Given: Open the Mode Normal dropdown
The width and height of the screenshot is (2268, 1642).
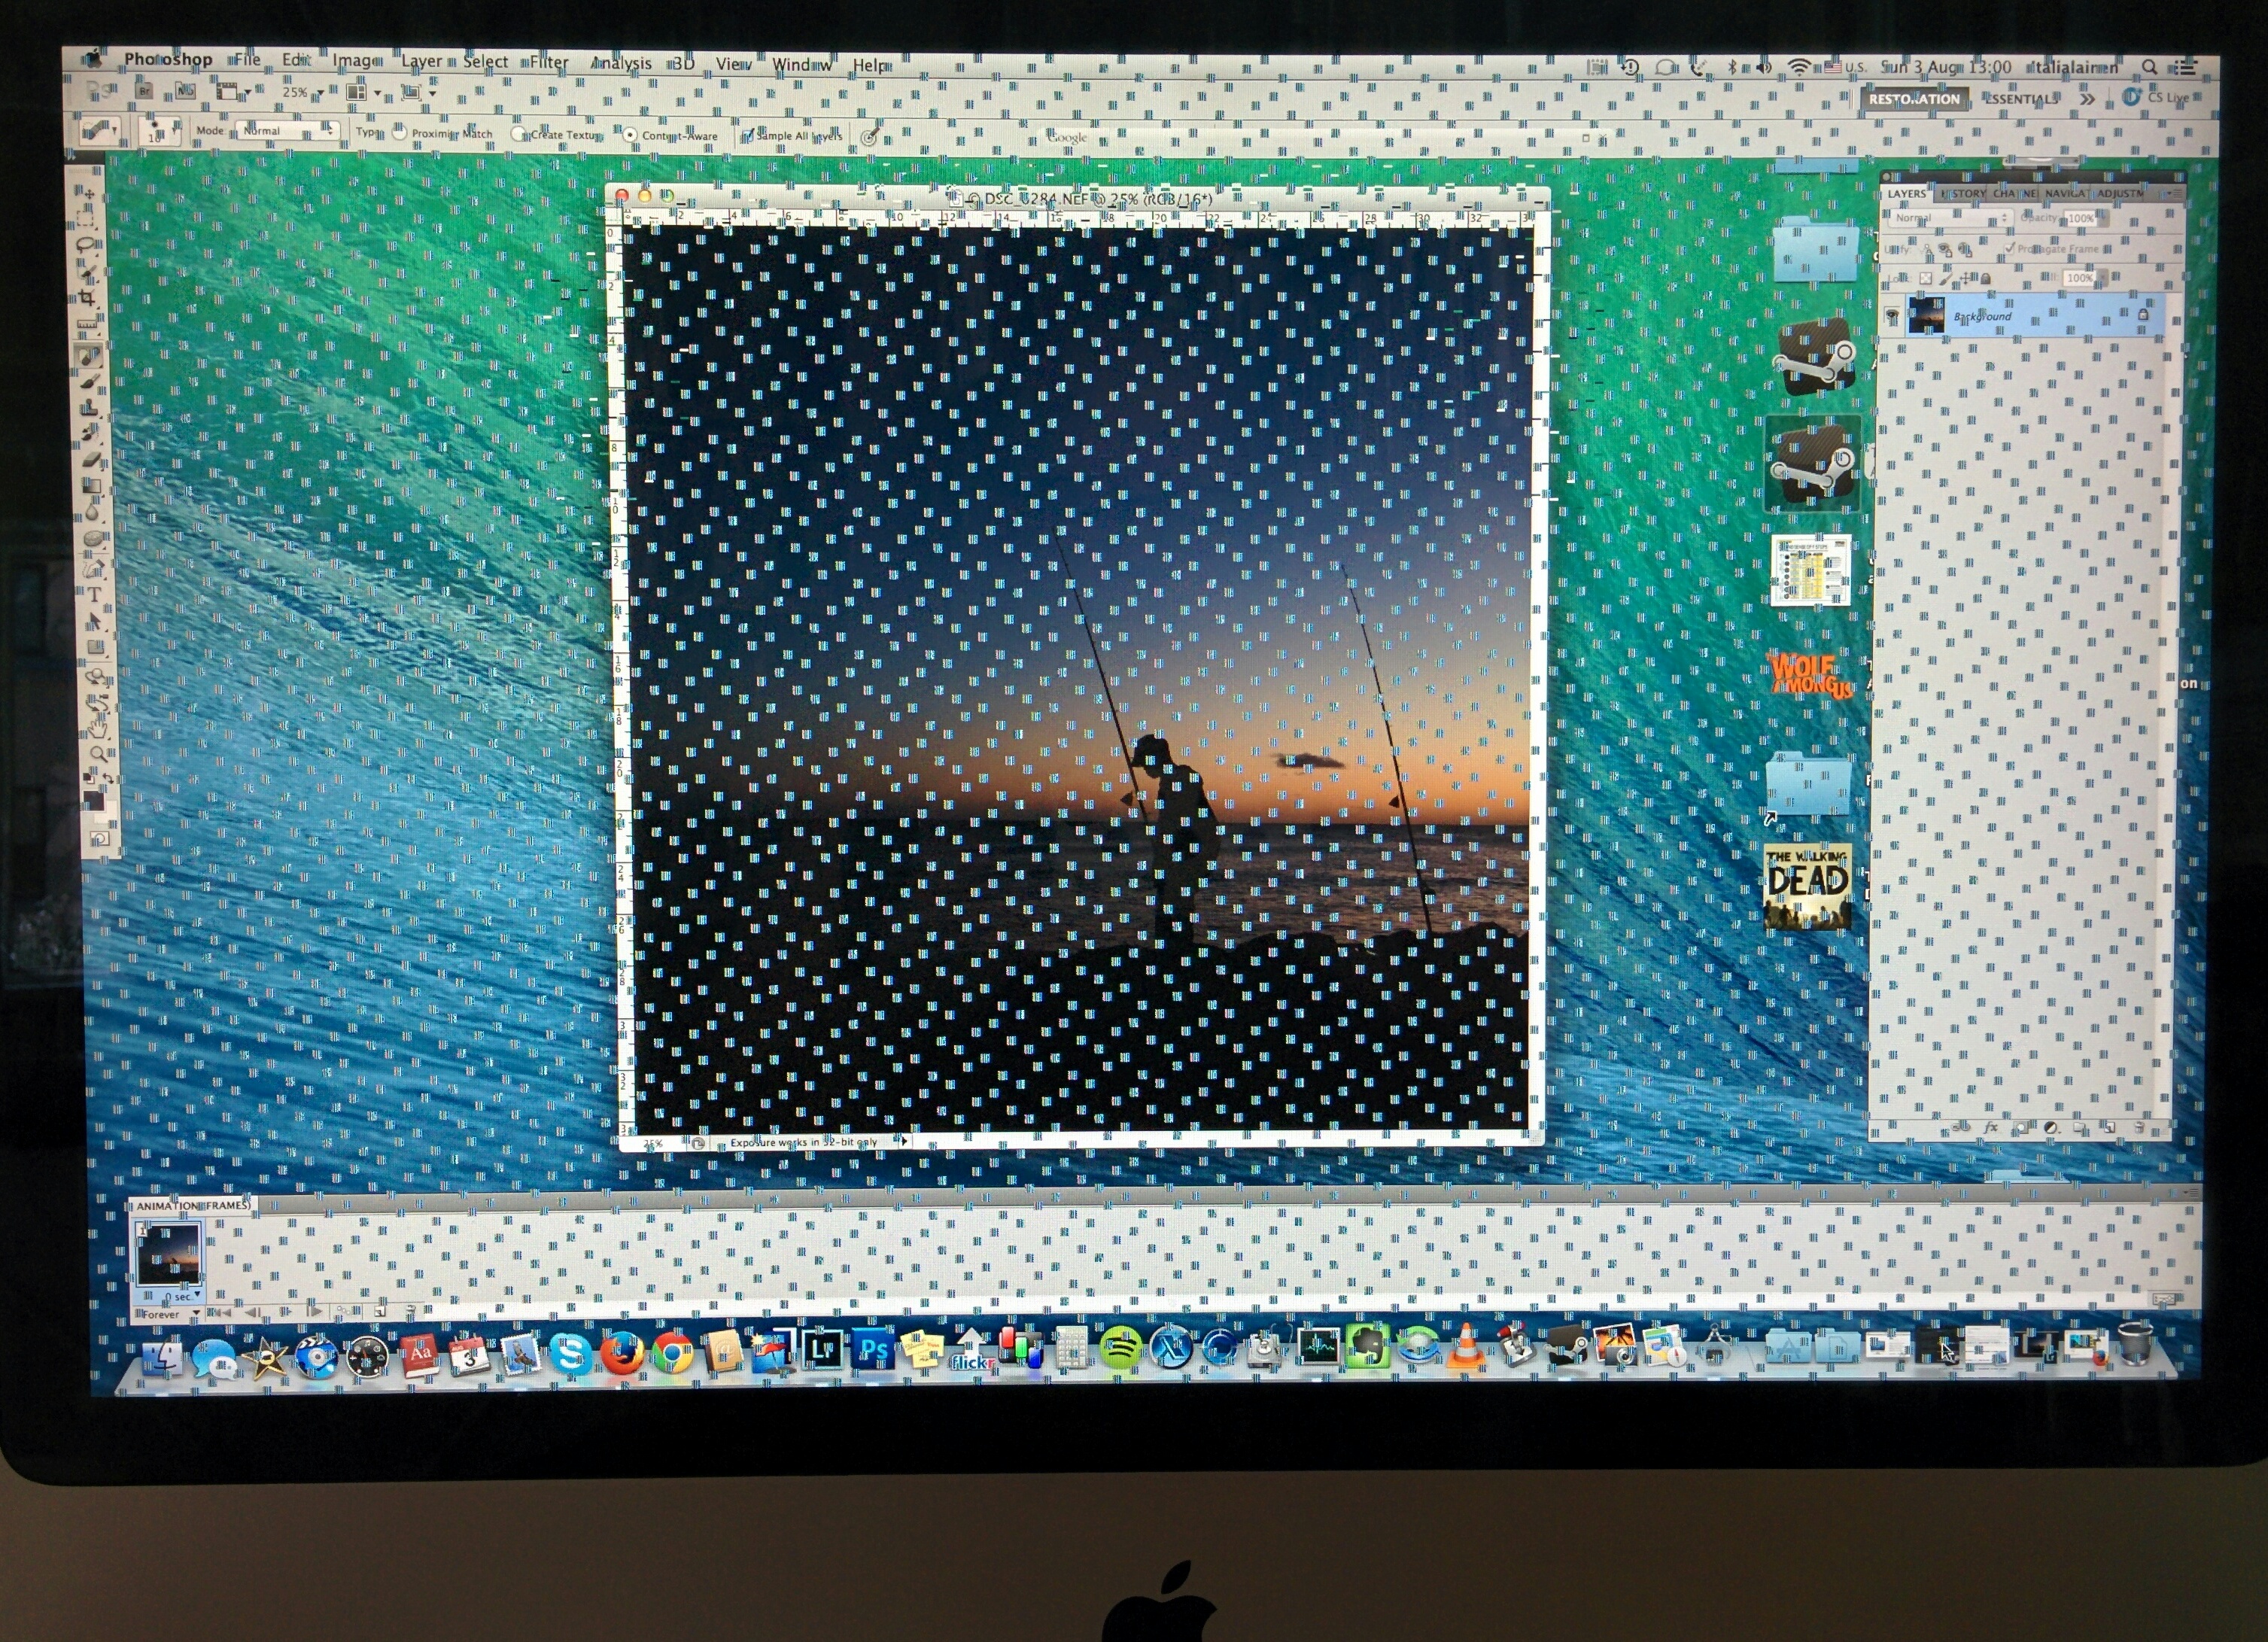Looking at the screenshot, I should coord(288,131).
